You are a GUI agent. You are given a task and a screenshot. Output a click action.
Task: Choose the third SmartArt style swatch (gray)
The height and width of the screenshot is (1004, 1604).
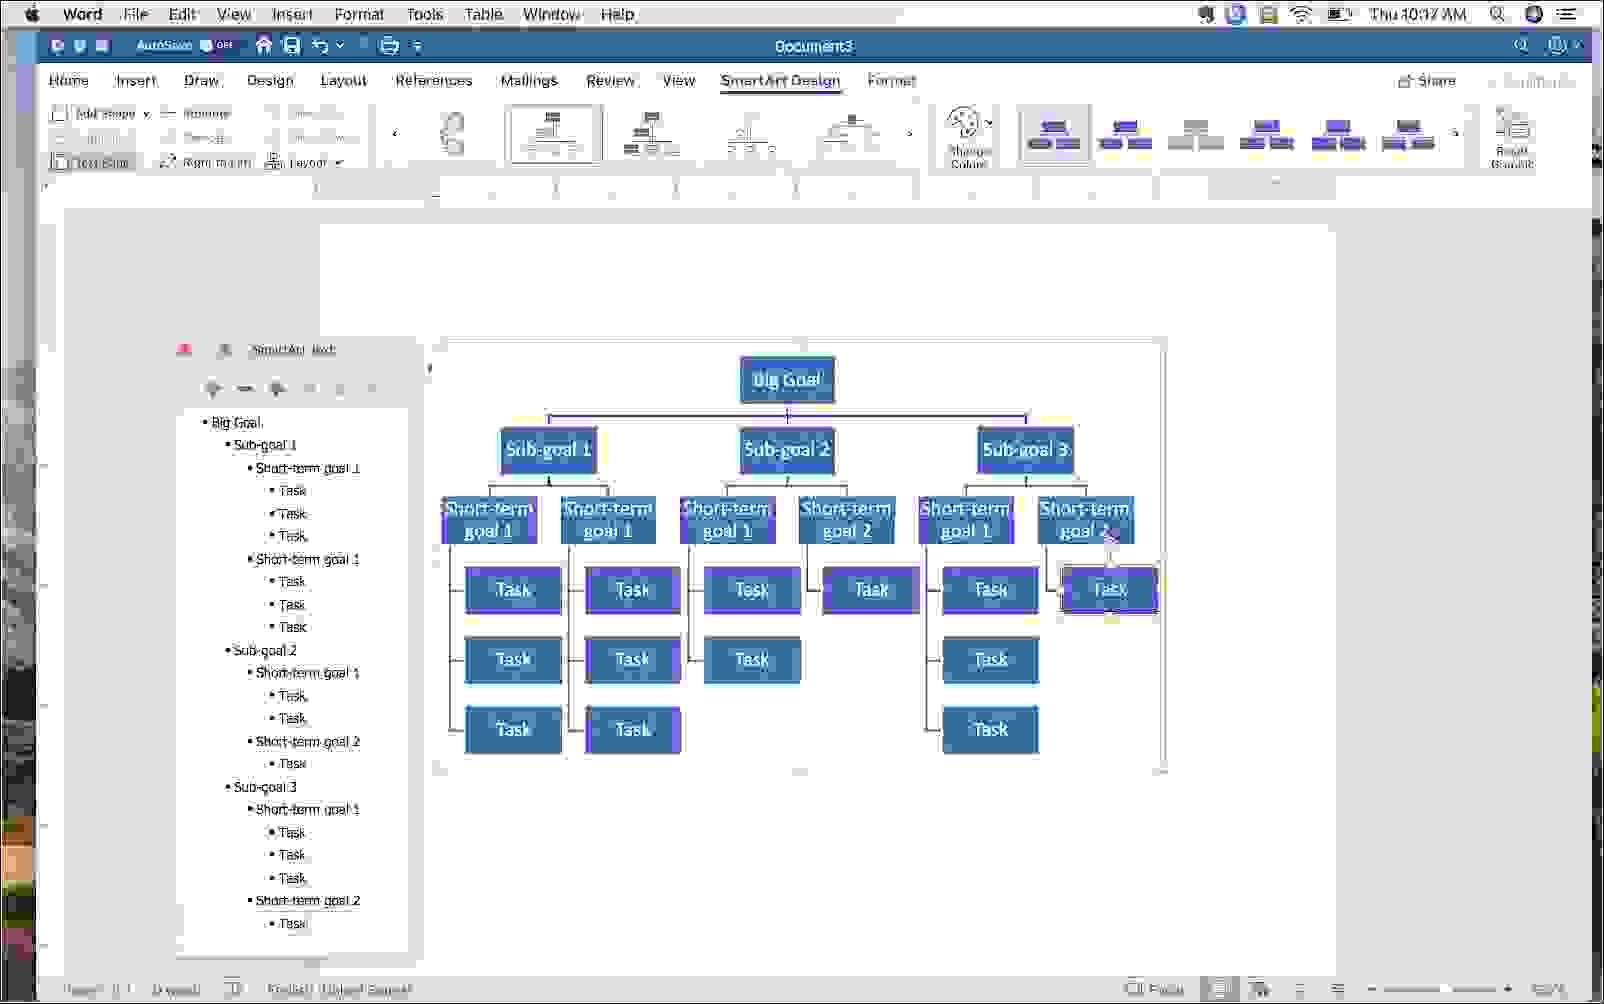pyautogui.click(x=1196, y=135)
